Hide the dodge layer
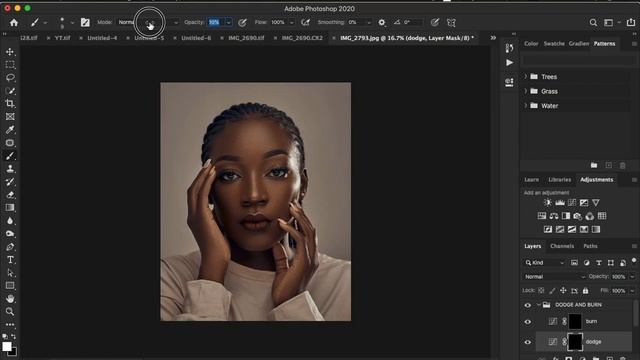The image size is (640, 360). point(528,342)
